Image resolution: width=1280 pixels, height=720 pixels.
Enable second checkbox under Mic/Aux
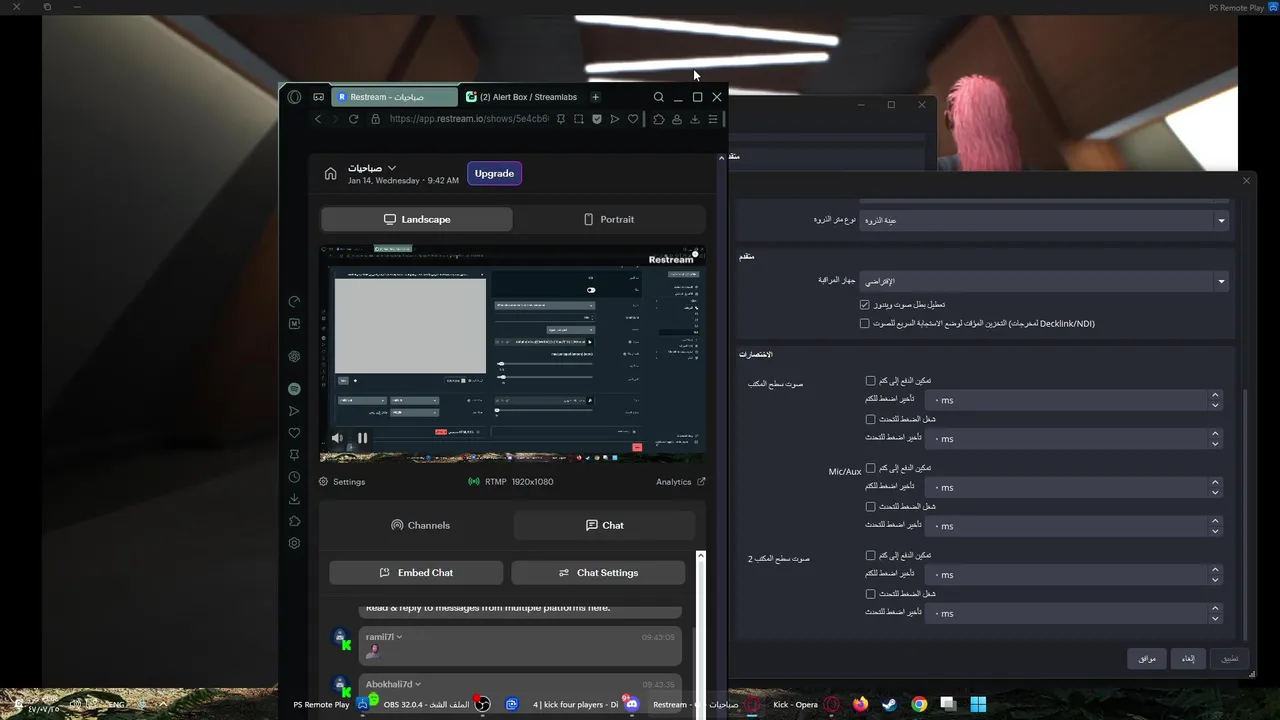click(870, 506)
